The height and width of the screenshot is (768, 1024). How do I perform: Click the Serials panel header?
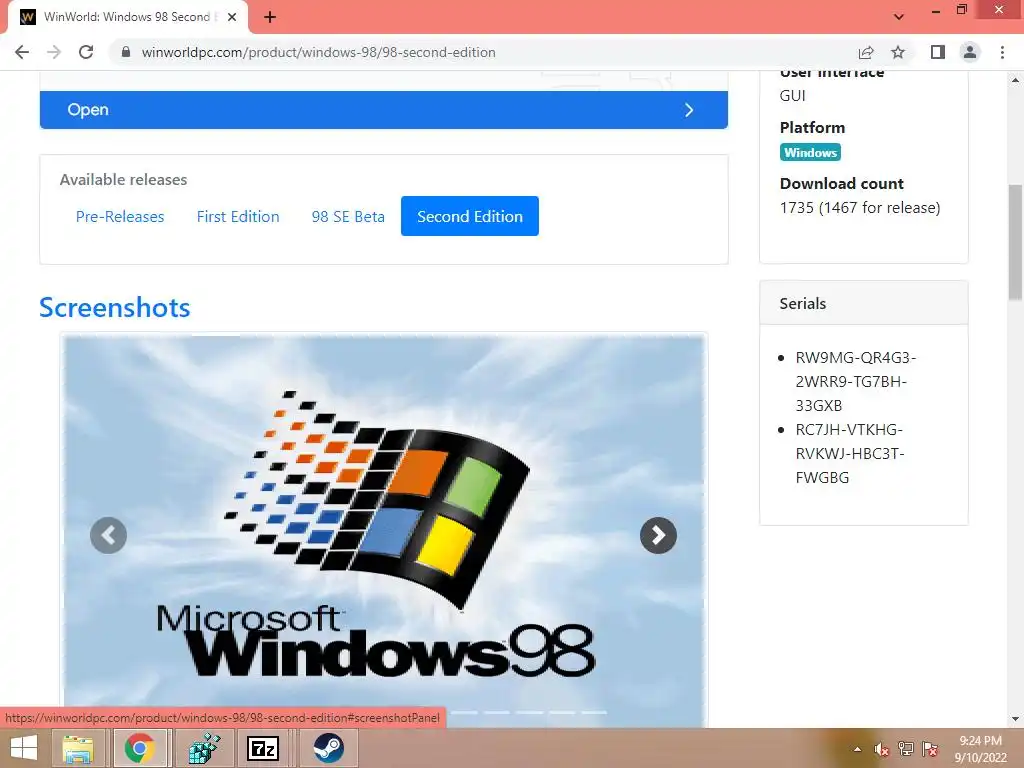(863, 303)
